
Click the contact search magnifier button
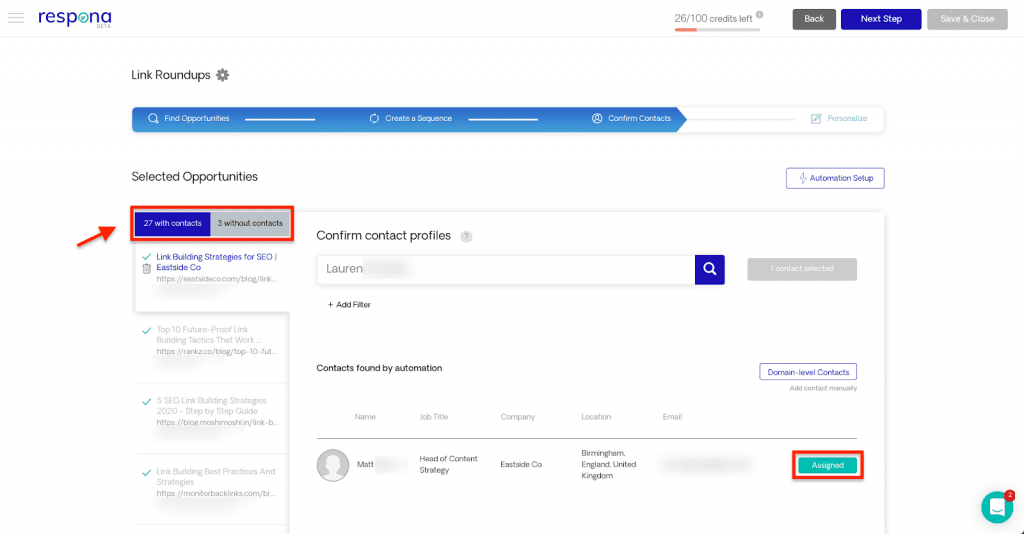tap(710, 270)
